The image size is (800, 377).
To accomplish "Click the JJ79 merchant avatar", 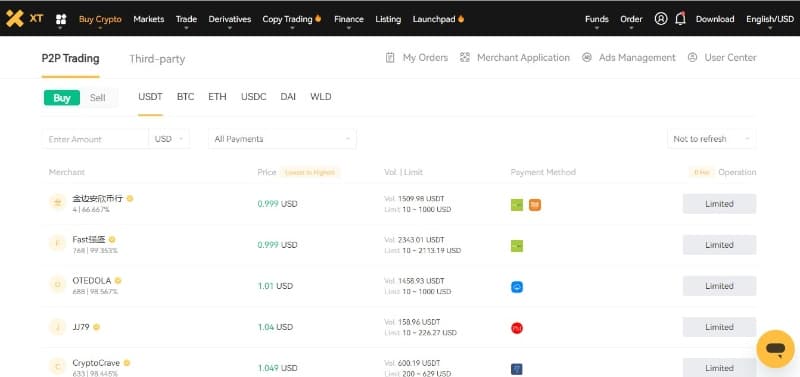I will click(x=57, y=326).
